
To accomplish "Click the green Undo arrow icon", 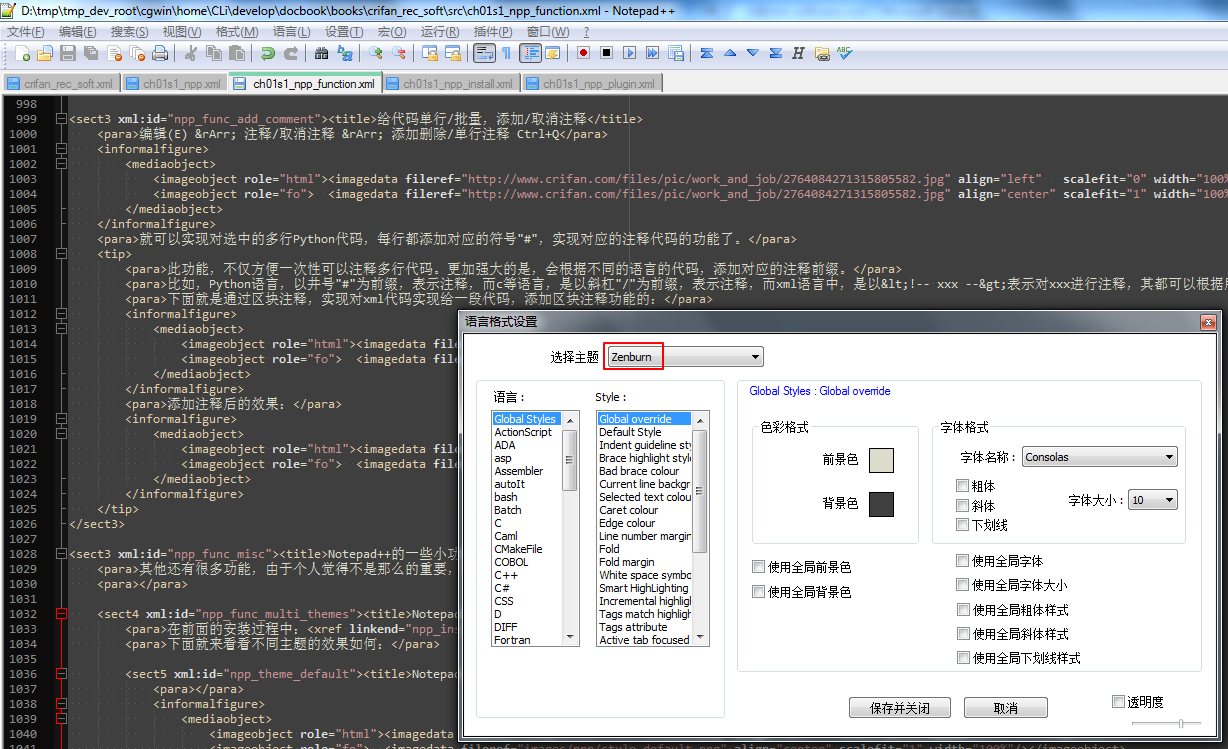I will (267, 53).
